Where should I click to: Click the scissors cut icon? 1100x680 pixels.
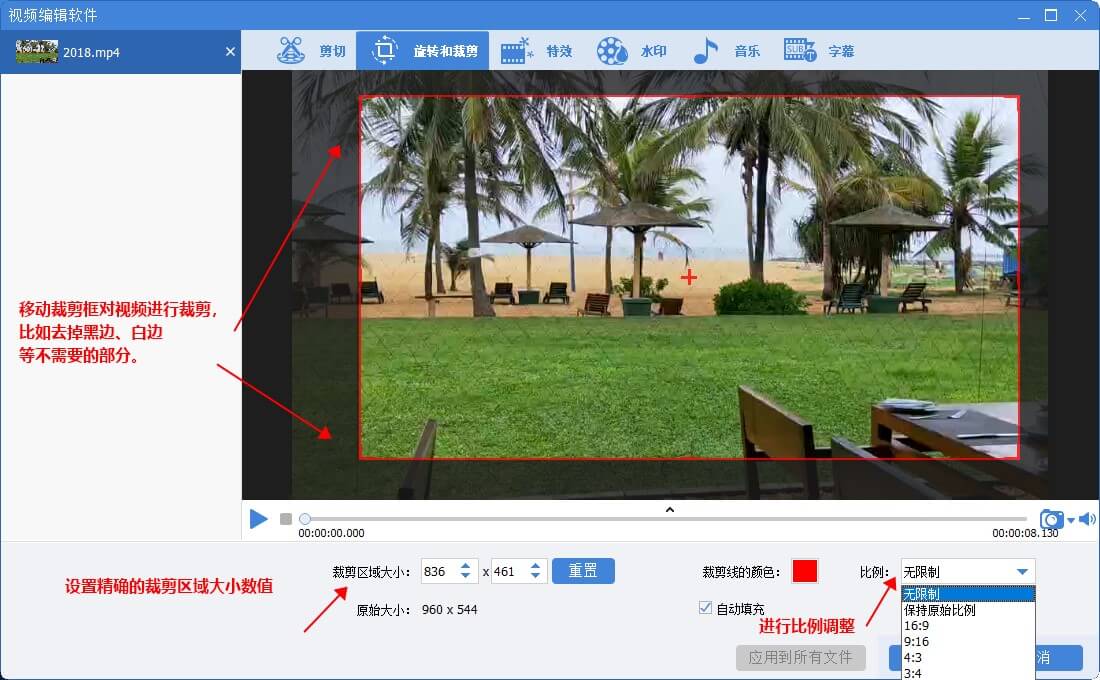tap(290, 51)
